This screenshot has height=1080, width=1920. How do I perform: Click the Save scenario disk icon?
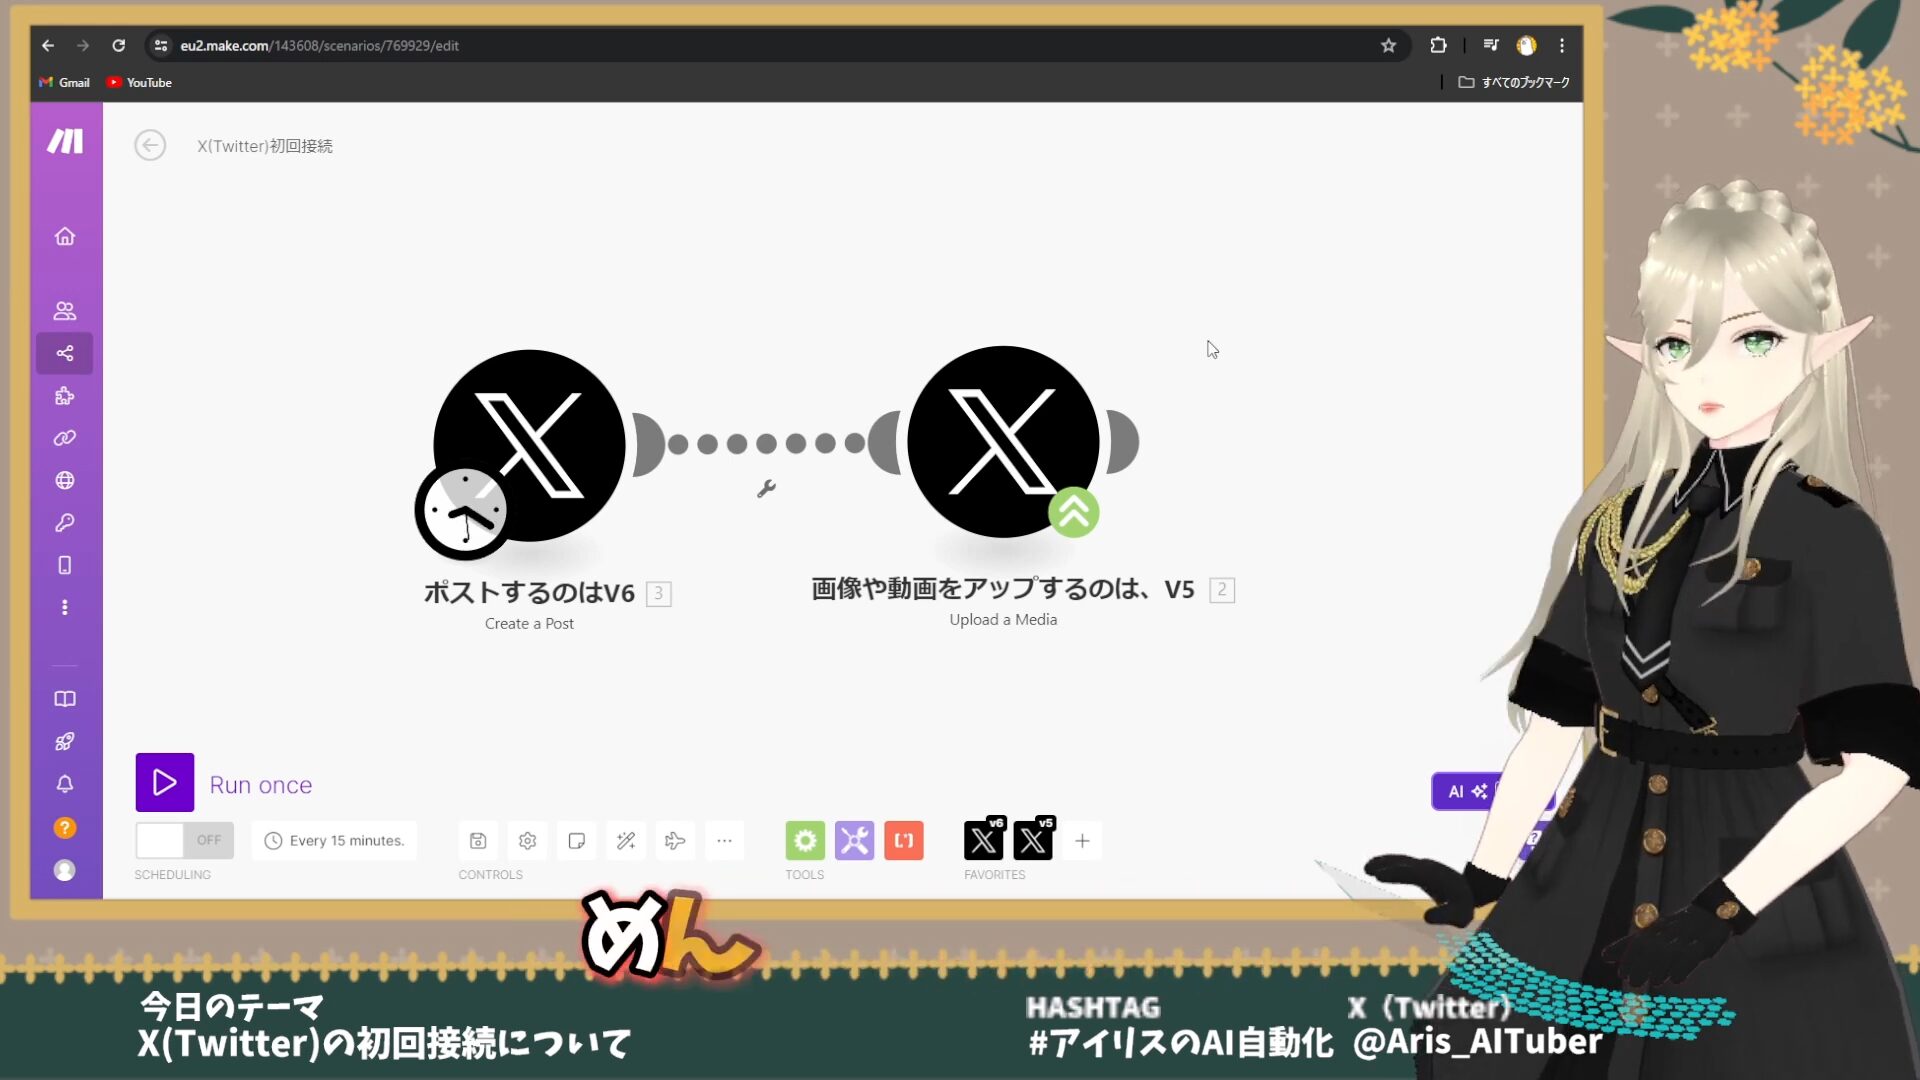[478, 841]
